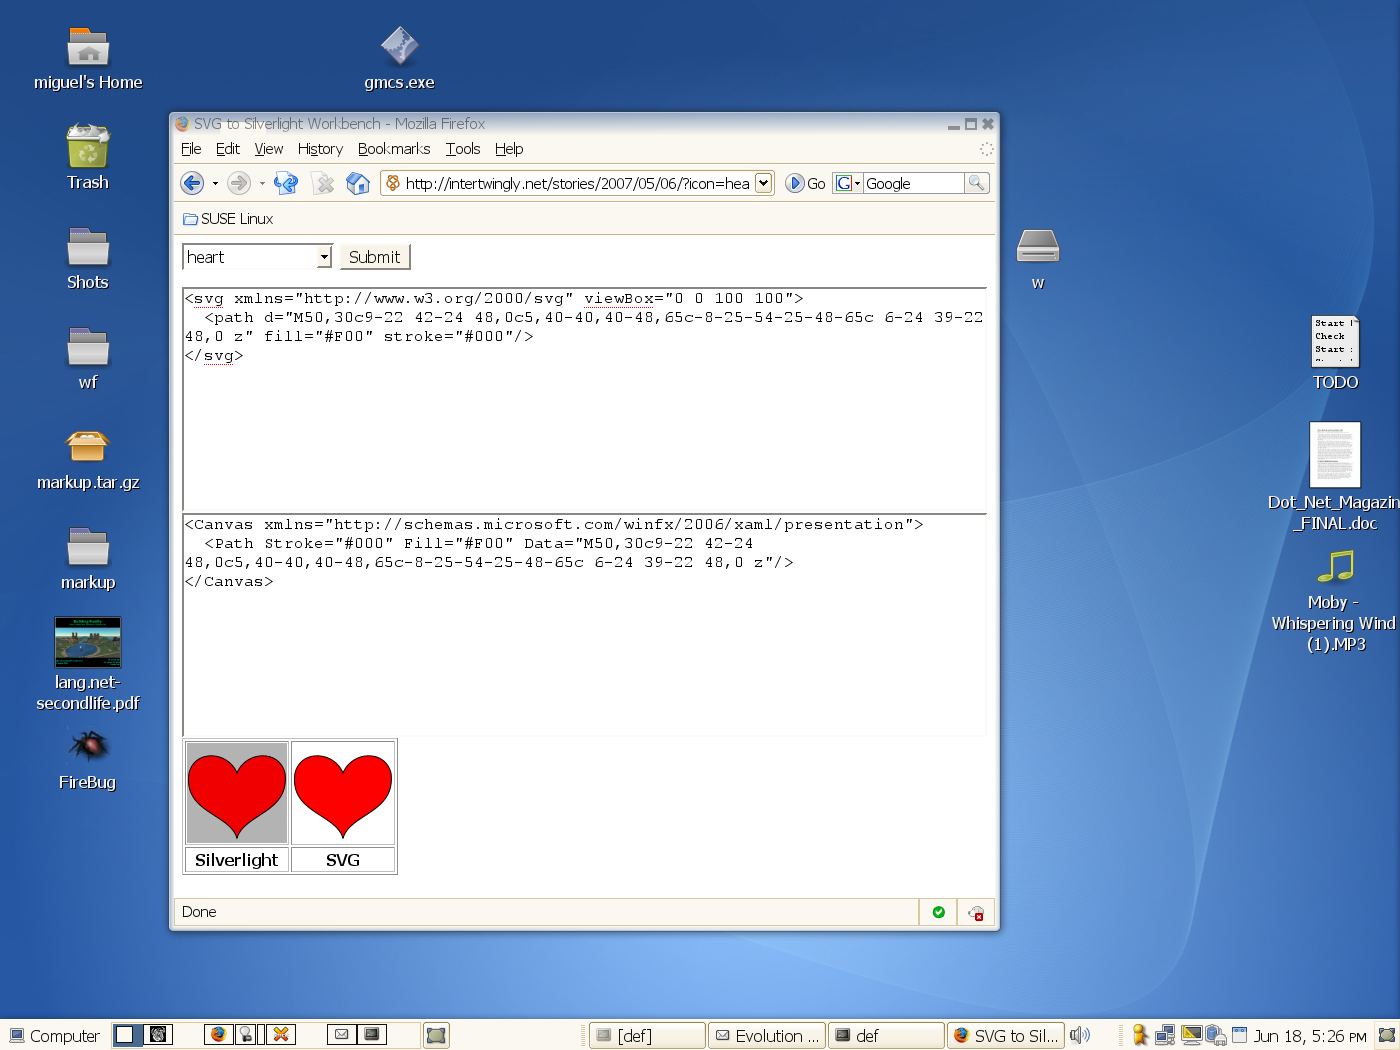The height and width of the screenshot is (1050, 1400).
Task: Open the Tools menu
Action: click(x=463, y=149)
